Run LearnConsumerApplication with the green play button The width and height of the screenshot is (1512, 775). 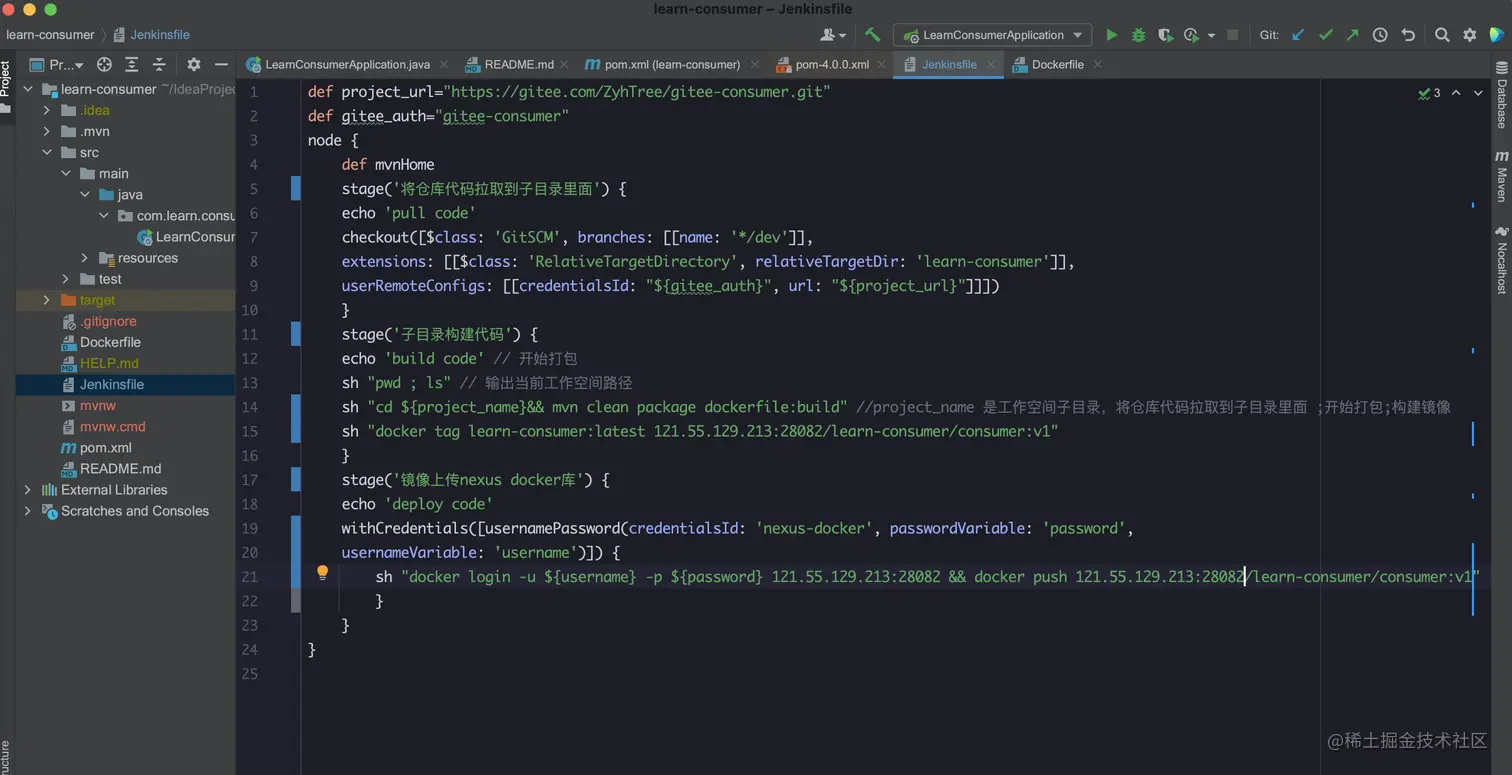[1111, 35]
